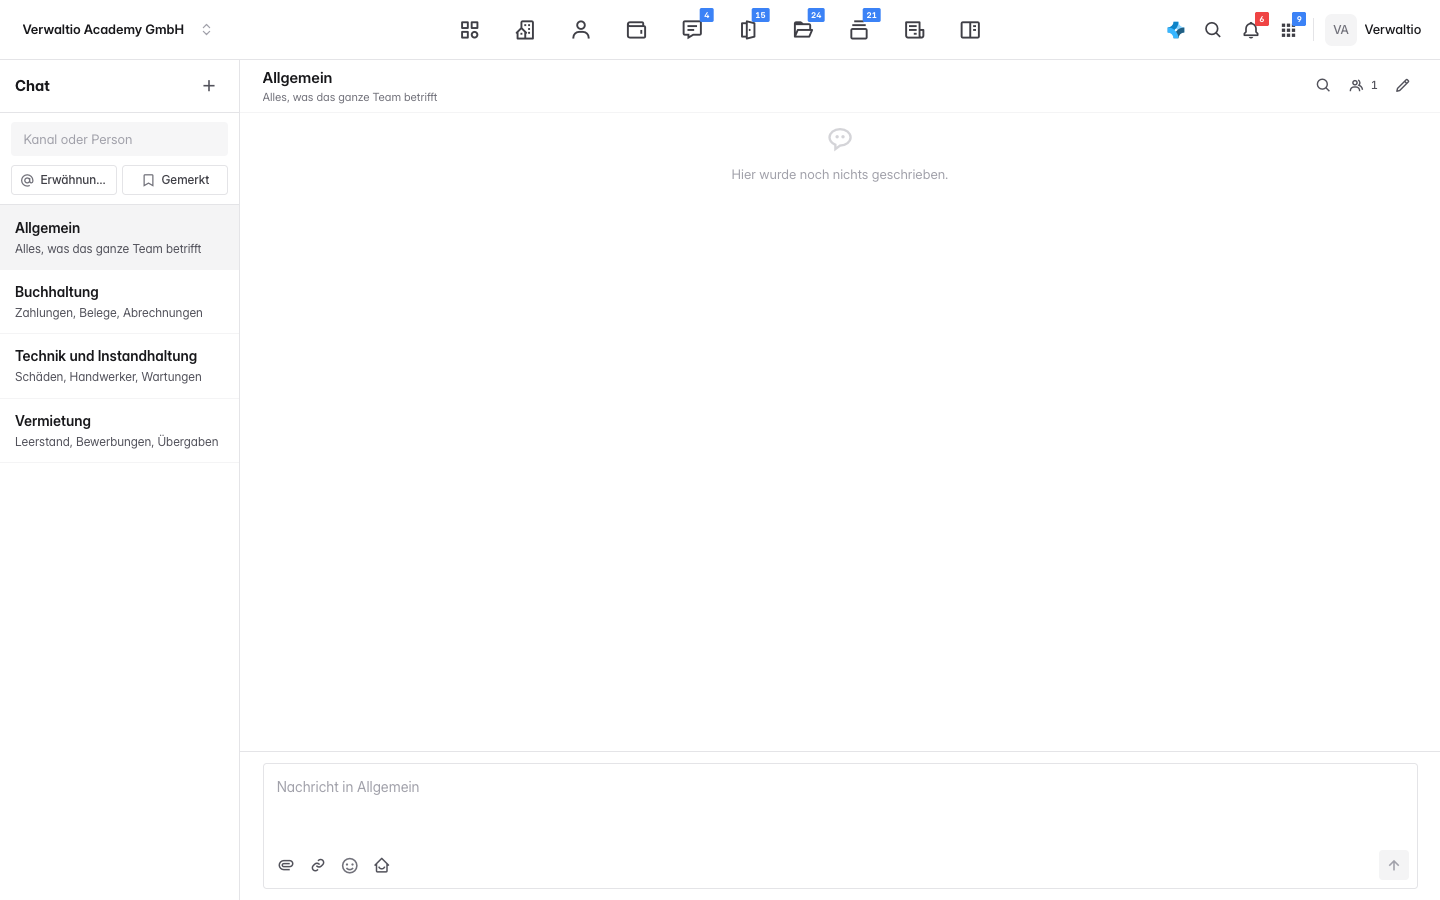Viewport: 1440px width, 900px height.
Task: Open the door icon with badge 15
Action: (x=748, y=30)
